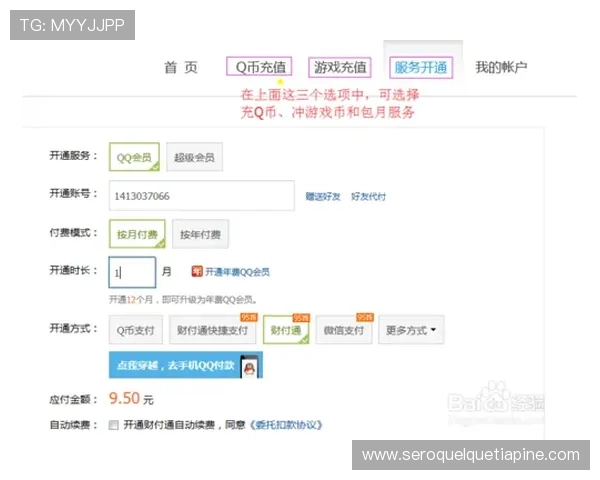Select the 服务开通 tab
This screenshot has height=480, width=600.
[421, 68]
